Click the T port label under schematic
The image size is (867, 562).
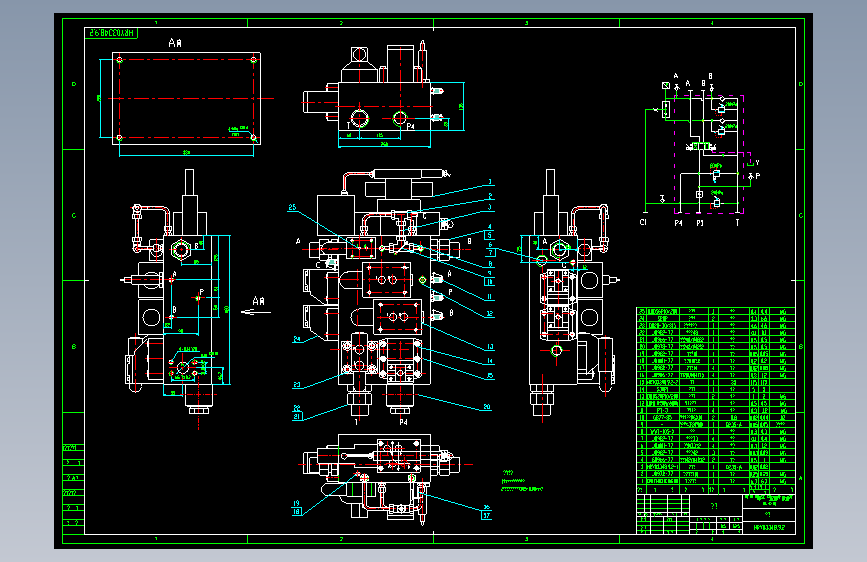click(737, 222)
